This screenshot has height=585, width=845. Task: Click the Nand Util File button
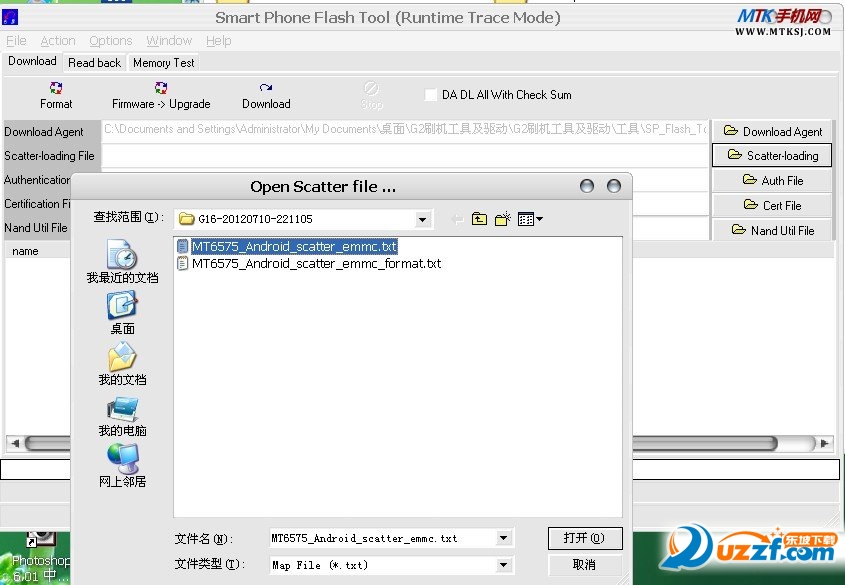tap(772, 230)
